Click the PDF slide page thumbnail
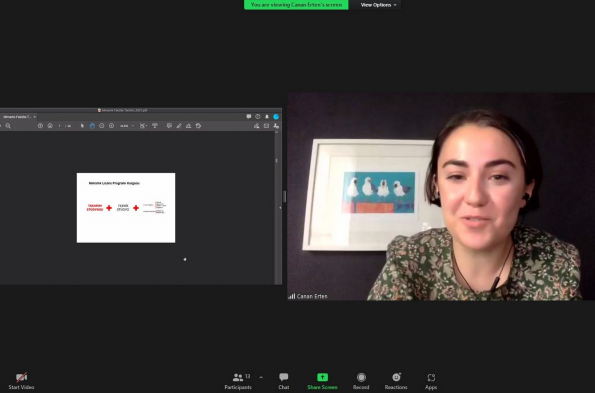 tap(126, 208)
